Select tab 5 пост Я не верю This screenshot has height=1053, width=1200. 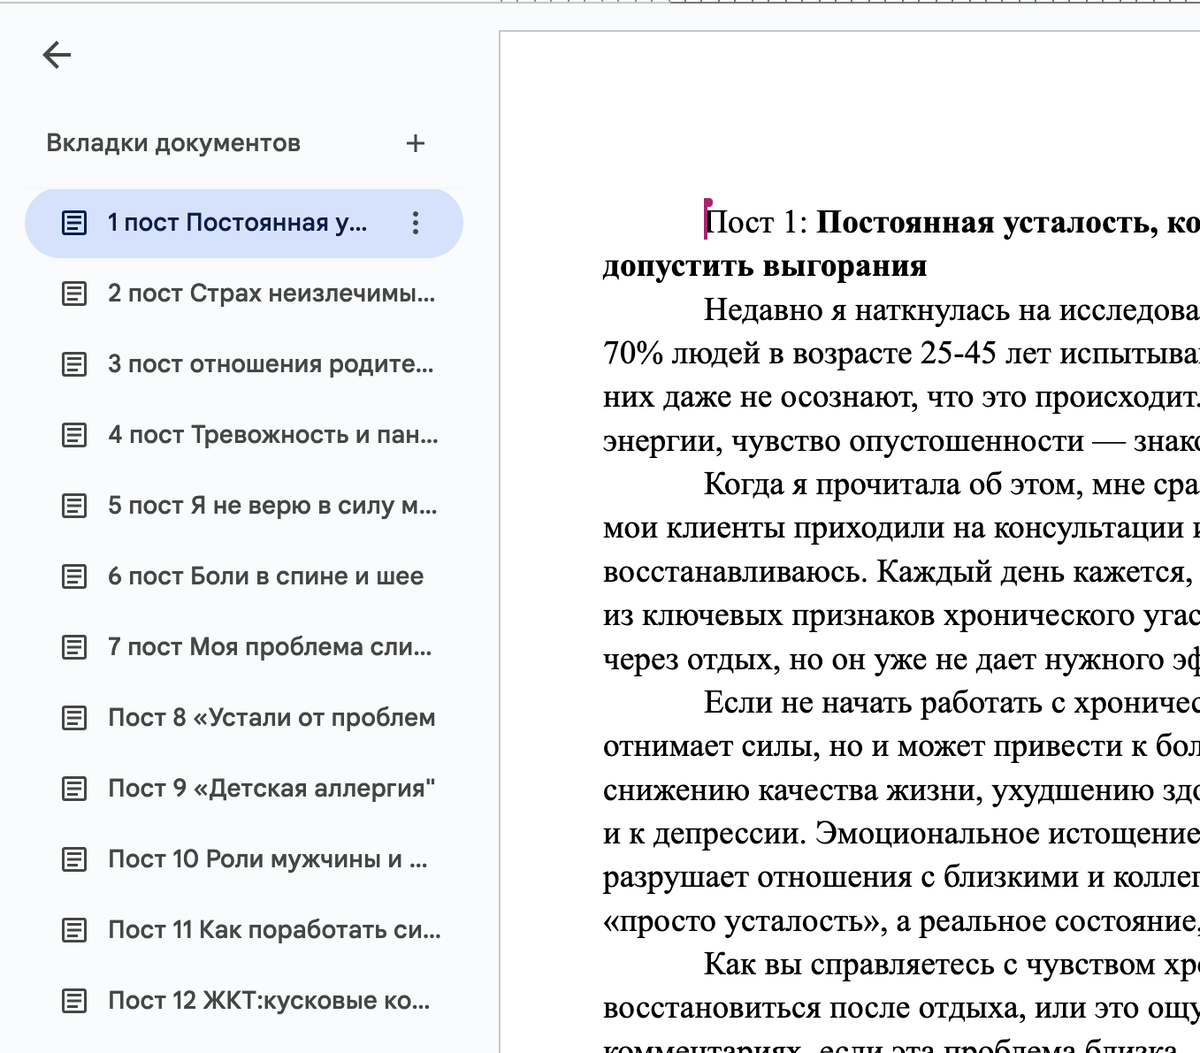pyautogui.click(x=272, y=506)
